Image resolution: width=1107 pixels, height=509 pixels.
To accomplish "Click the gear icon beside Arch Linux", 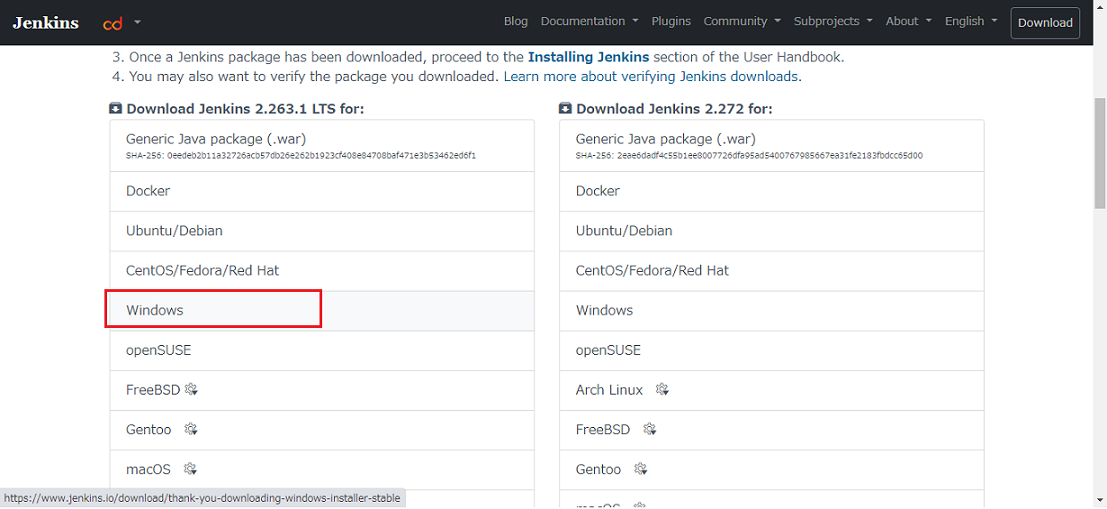I will click(x=662, y=390).
